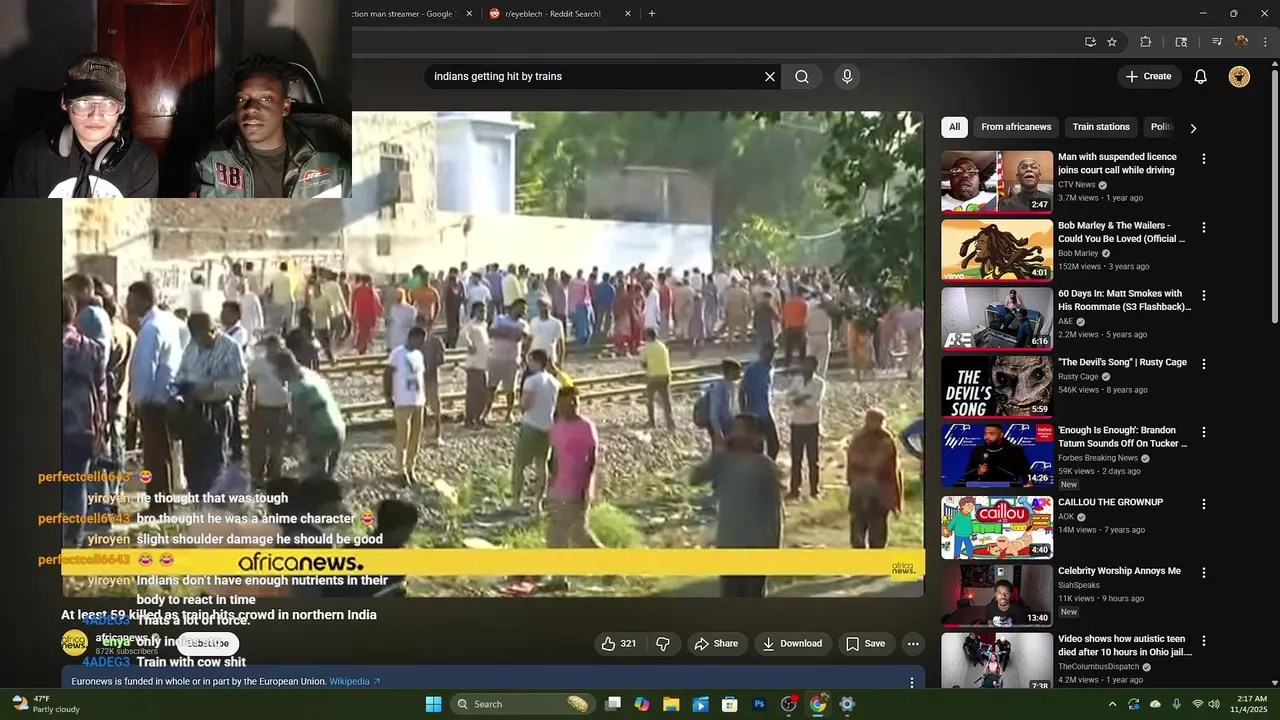Open menu for autistic teen video
1280x720 pixels.
1204,641
